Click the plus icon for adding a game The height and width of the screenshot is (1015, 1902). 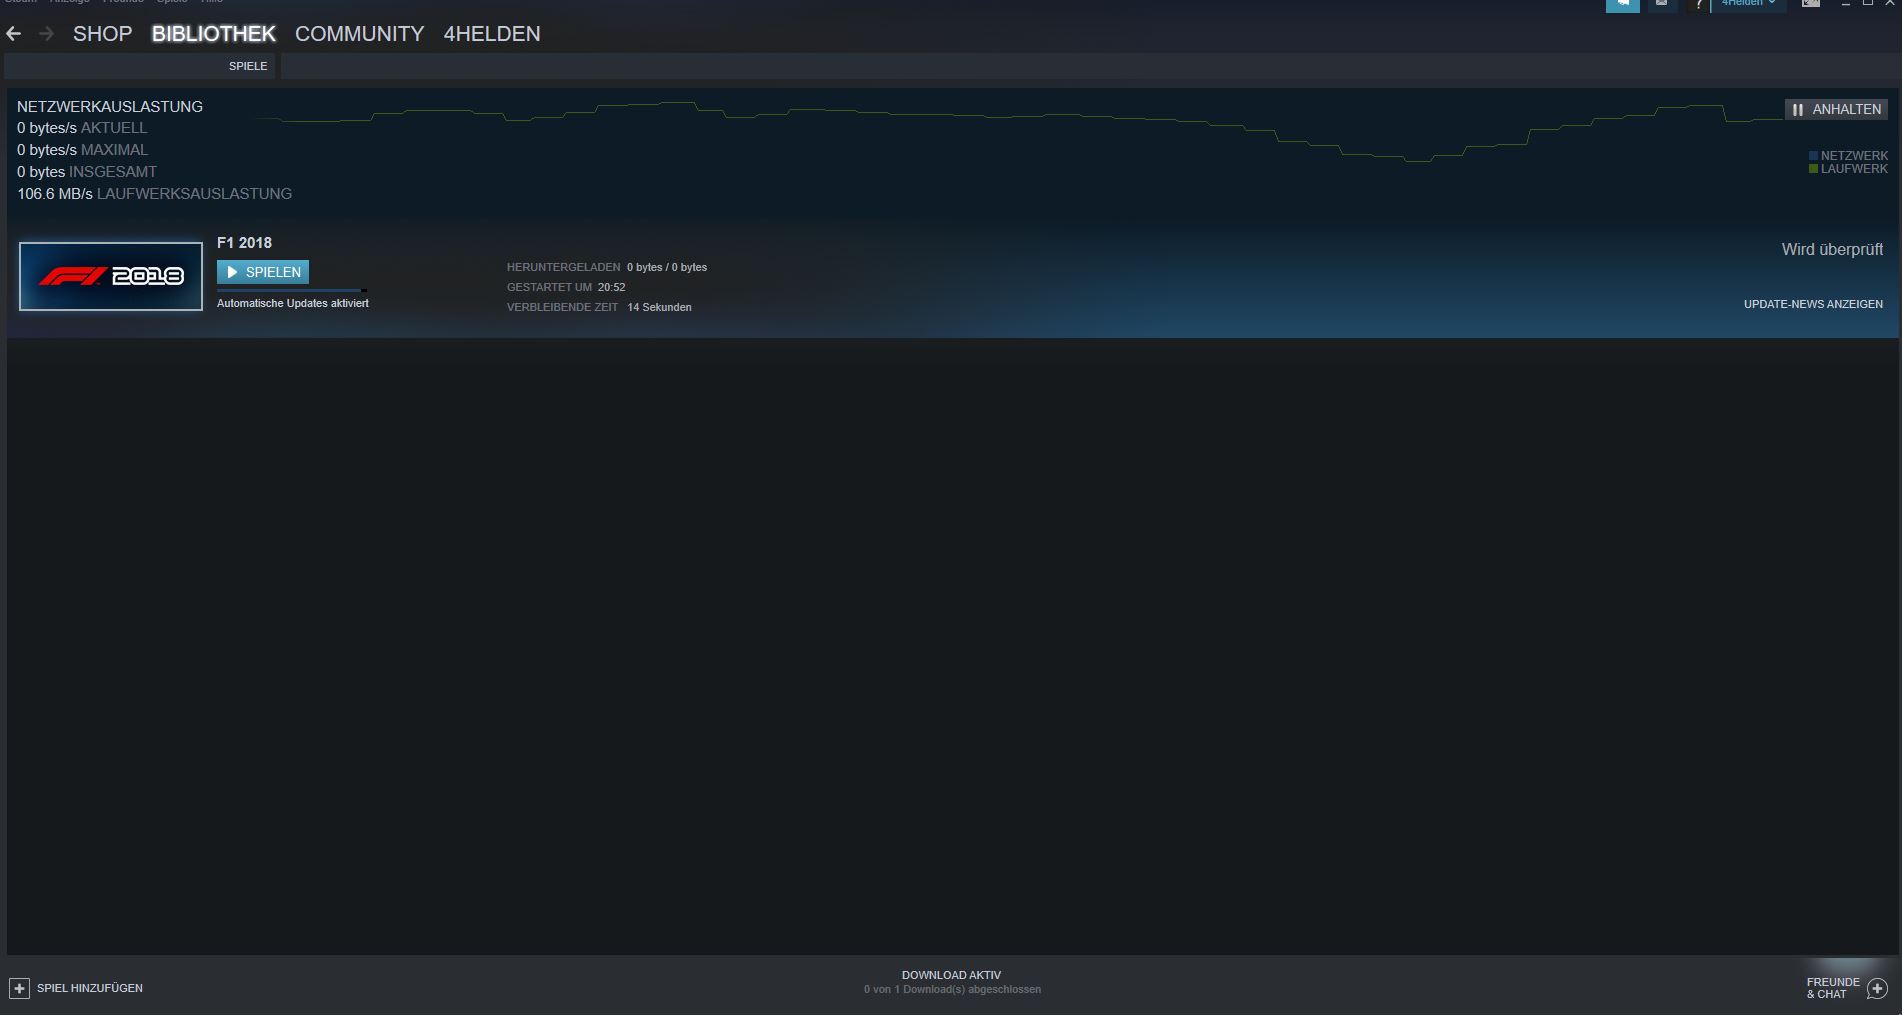[19, 988]
